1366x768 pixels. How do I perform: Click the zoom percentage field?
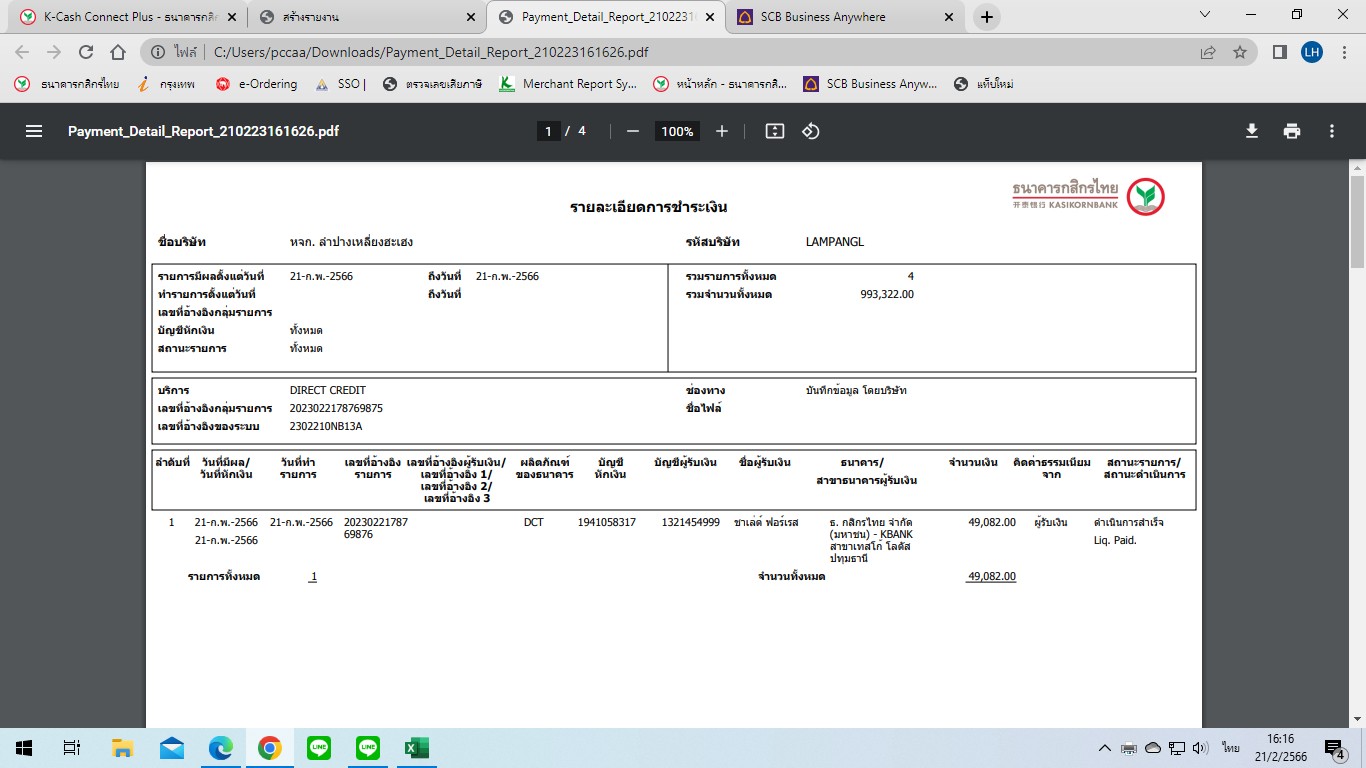coord(677,131)
